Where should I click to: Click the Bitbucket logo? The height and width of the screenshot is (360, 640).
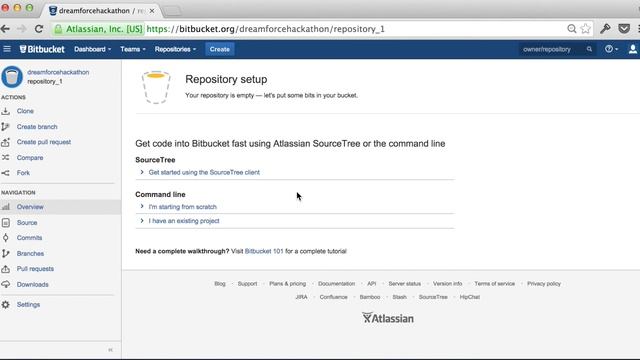(42, 49)
